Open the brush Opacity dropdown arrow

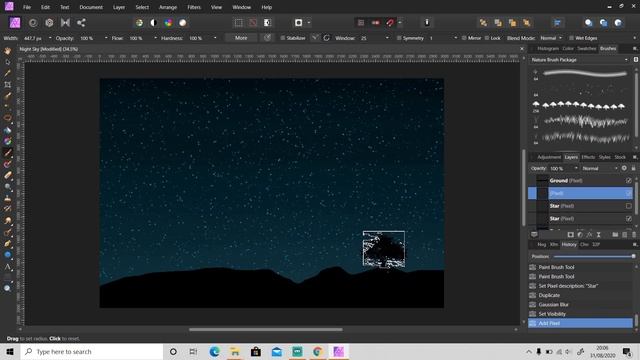(106, 38)
